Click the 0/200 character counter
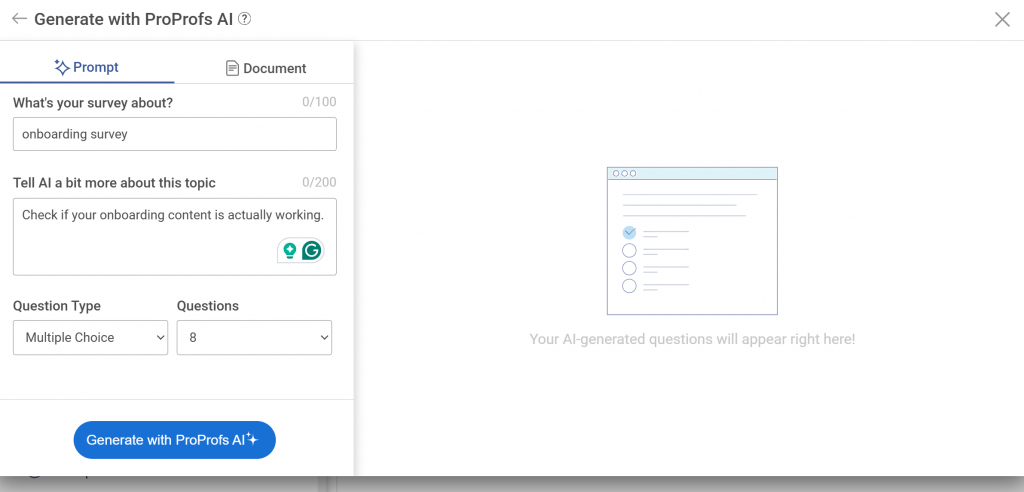Viewport: 1024px width, 492px height. coord(319,182)
